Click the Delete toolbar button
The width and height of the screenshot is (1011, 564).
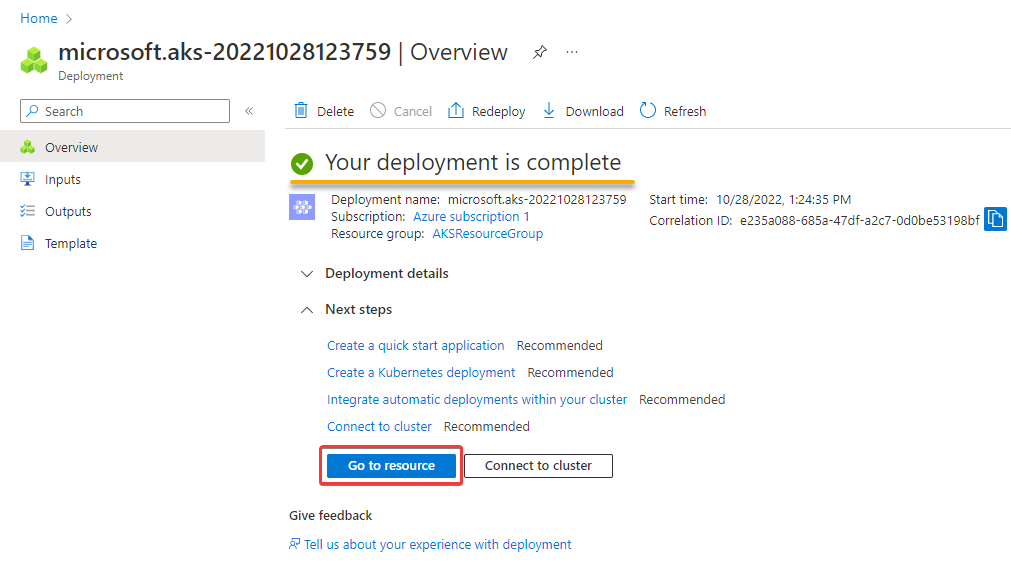pyautogui.click(x=324, y=111)
